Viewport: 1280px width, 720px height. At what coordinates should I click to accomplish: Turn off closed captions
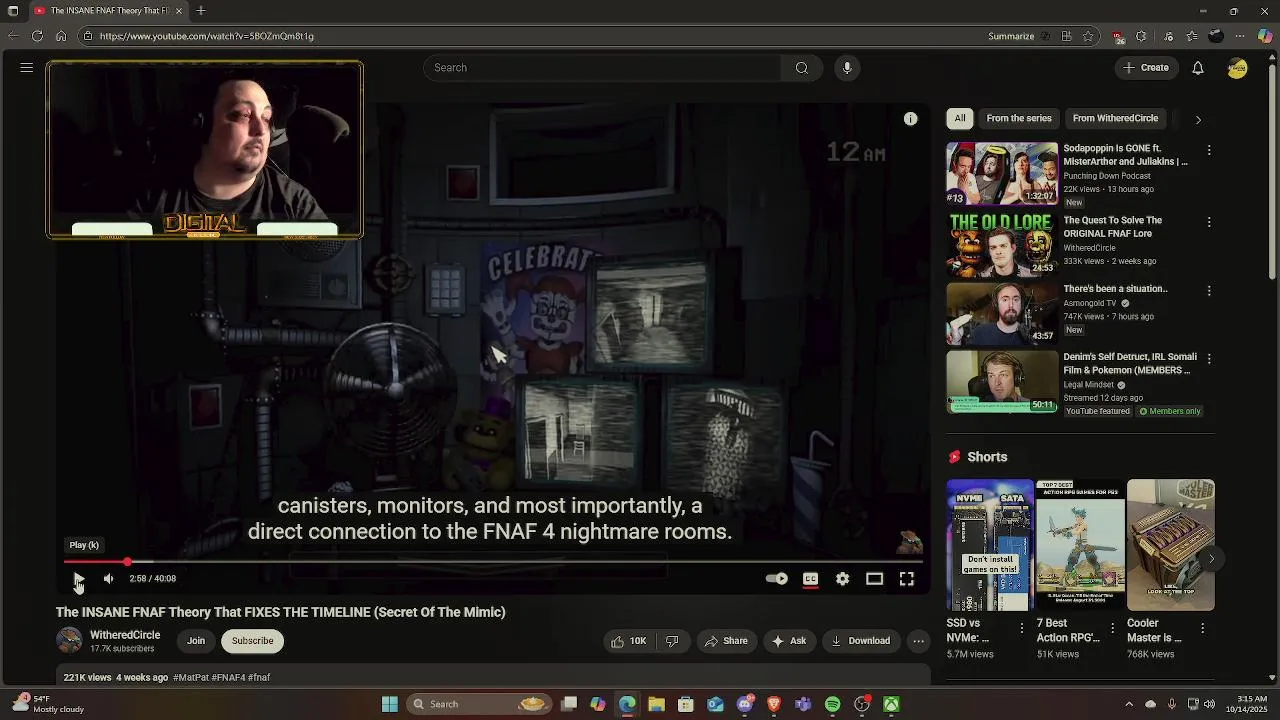coord(810,578)
